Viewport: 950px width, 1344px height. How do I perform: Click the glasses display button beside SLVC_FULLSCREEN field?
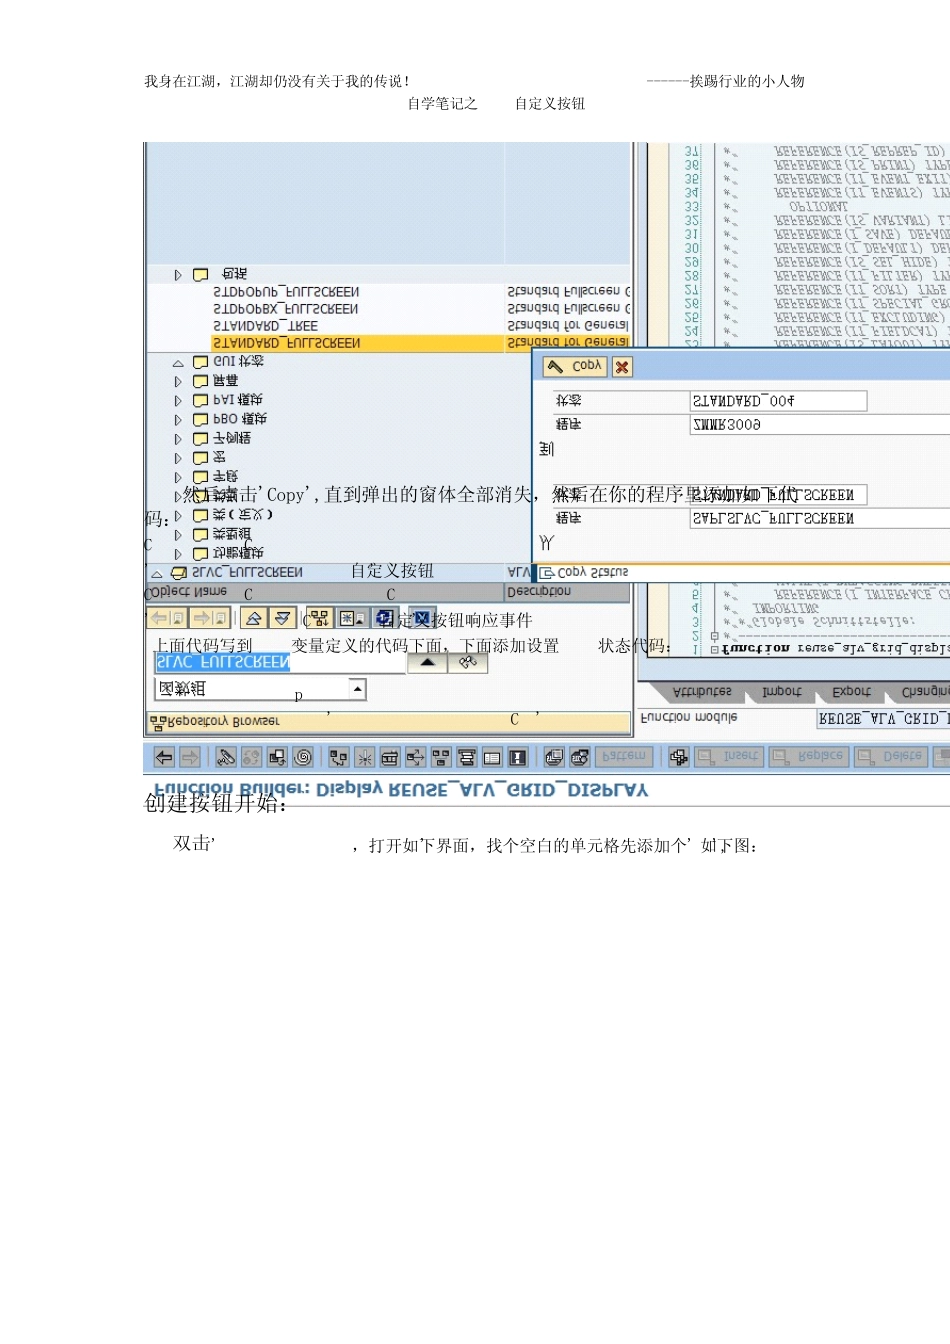(x=468, y=662)
